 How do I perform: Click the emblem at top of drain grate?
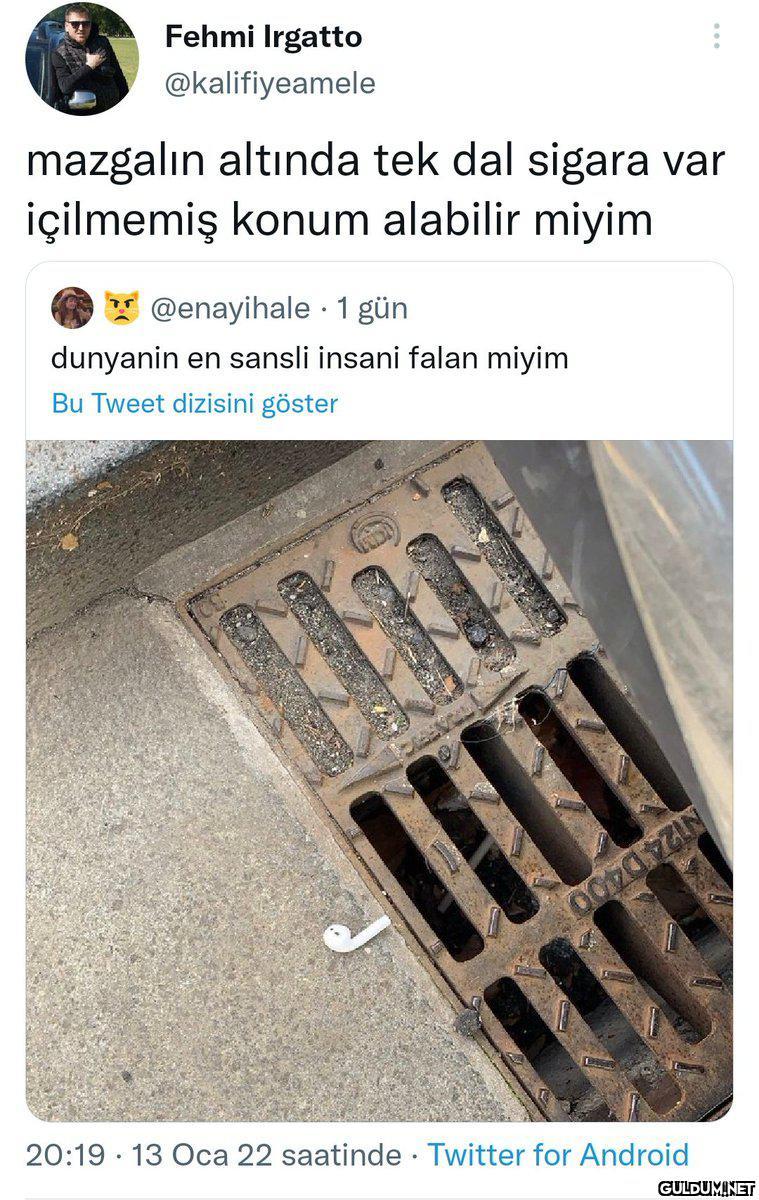coord(376,531)
